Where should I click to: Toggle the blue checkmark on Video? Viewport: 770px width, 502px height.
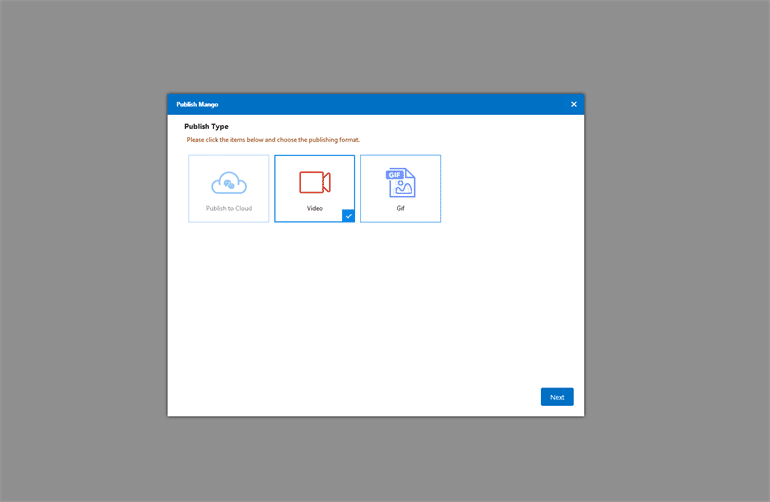click(348, 216)
